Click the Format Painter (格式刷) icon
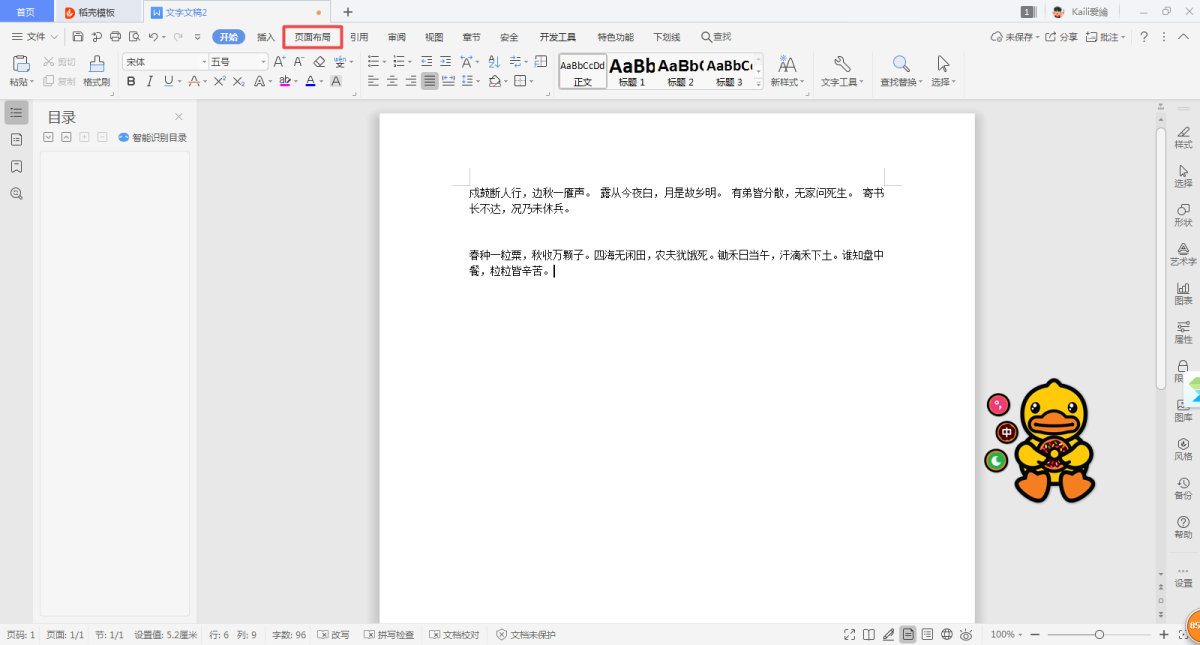 coord(96,70)
